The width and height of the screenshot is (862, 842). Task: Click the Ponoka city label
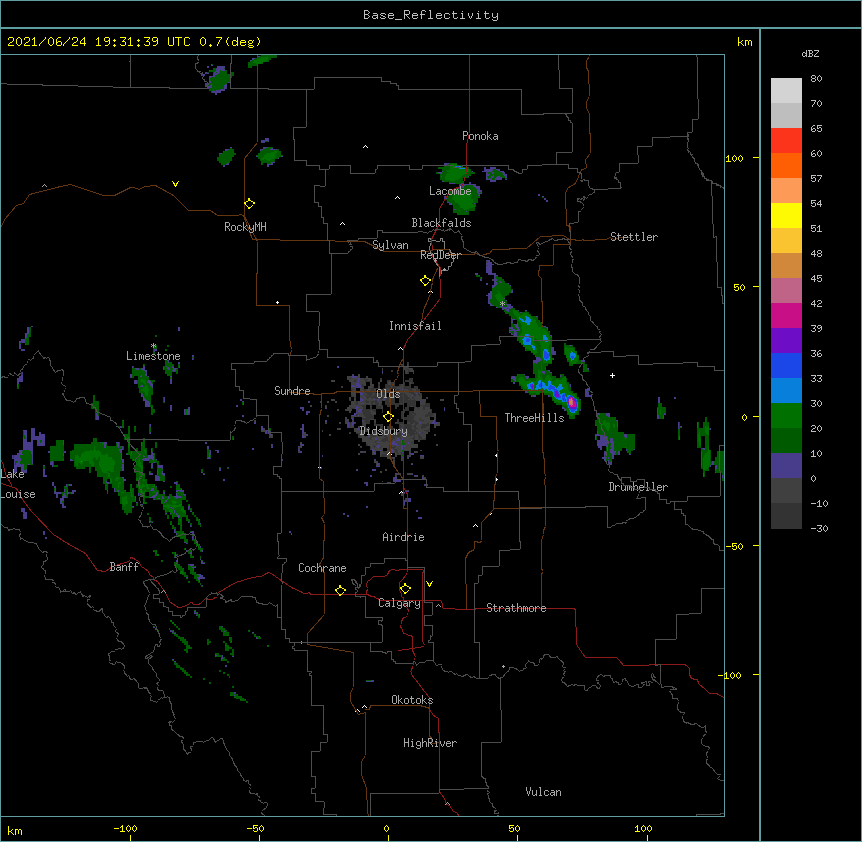point(480,136)
